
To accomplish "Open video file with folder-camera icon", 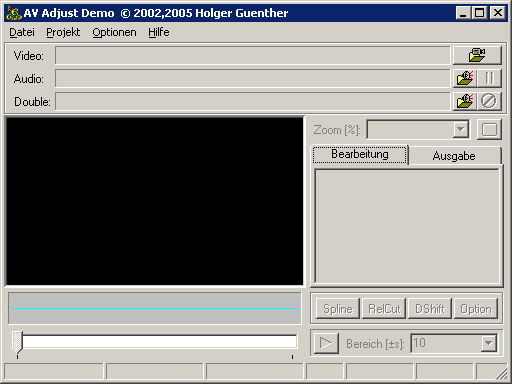I will (477, 55).
